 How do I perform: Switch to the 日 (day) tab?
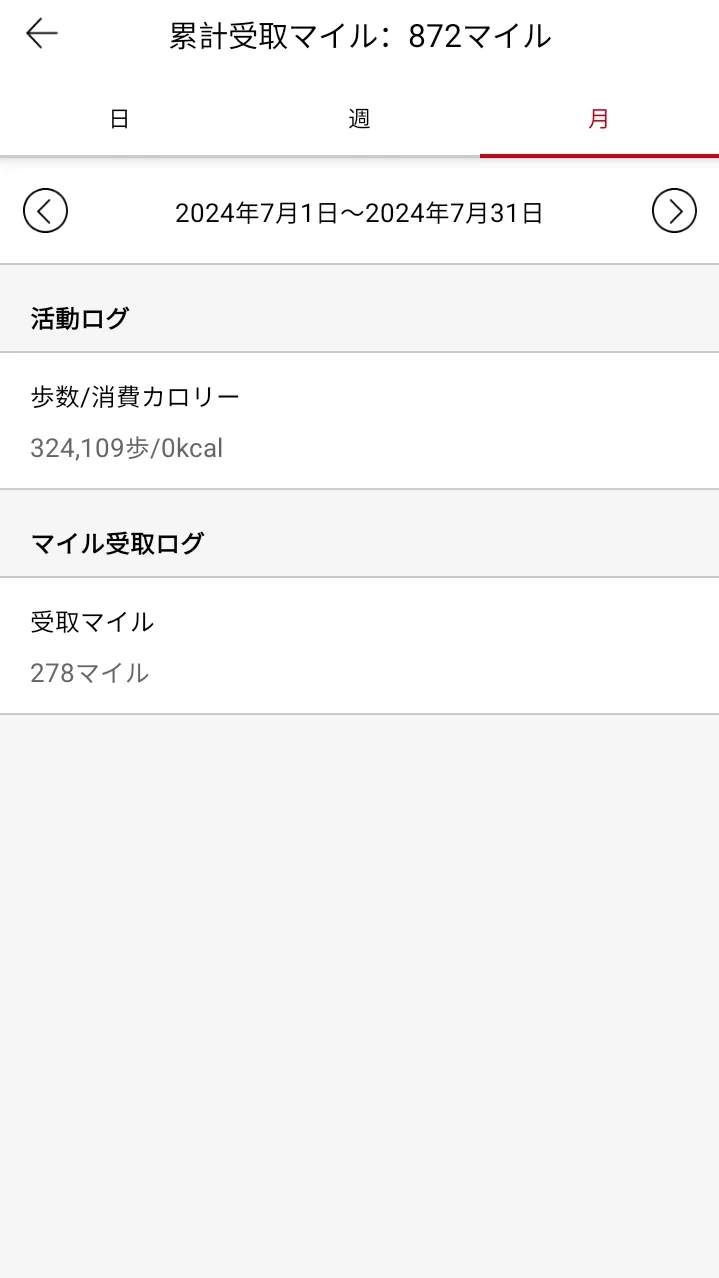click(119, 119)
